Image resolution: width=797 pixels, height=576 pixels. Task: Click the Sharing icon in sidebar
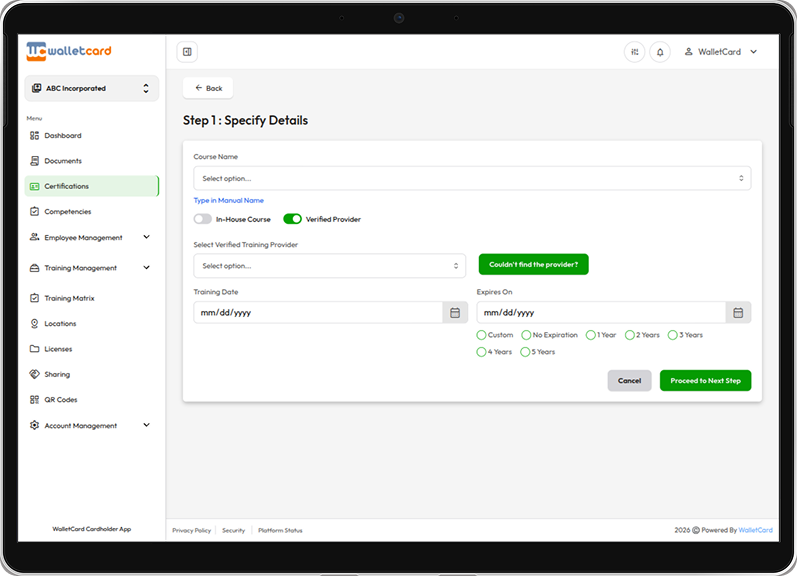pos(34,374)
